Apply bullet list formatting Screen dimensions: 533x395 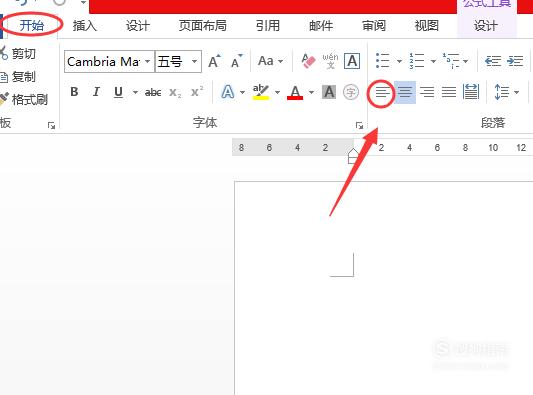(383, 61)
